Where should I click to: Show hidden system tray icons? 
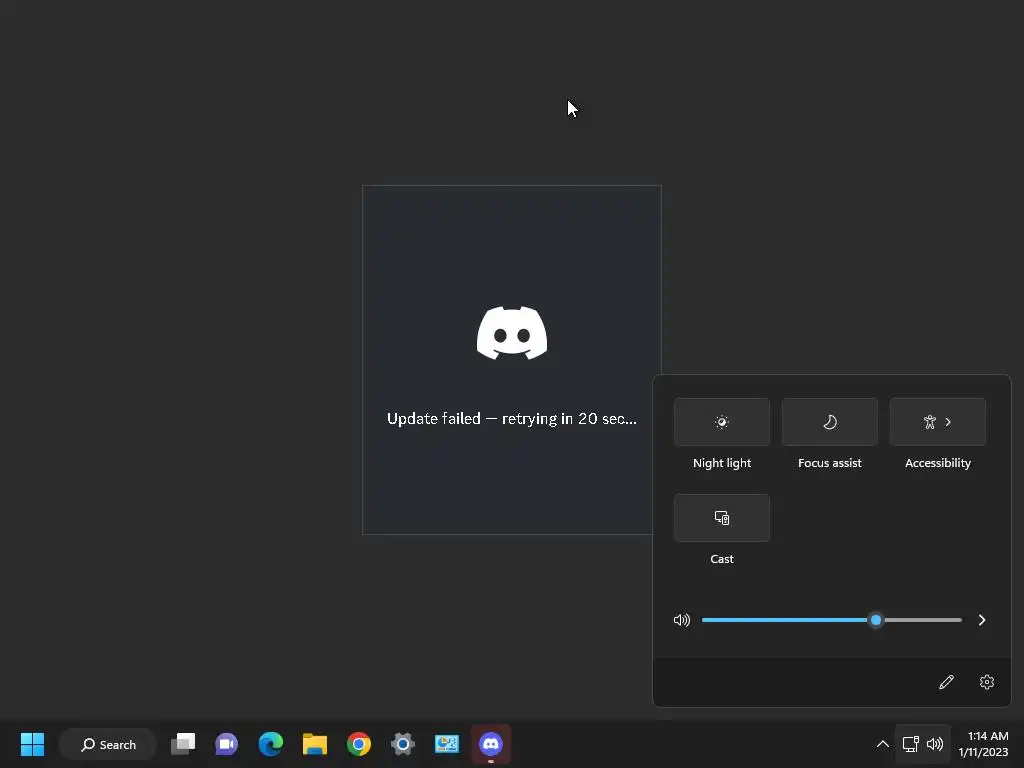pos(882,744)
